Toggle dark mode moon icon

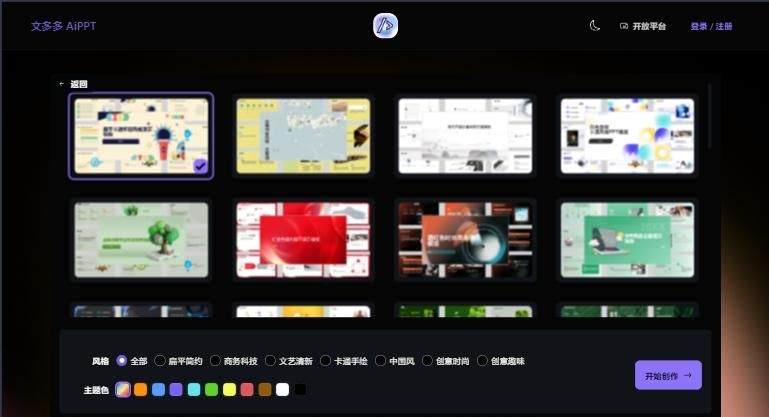click(x=594, y=26)
